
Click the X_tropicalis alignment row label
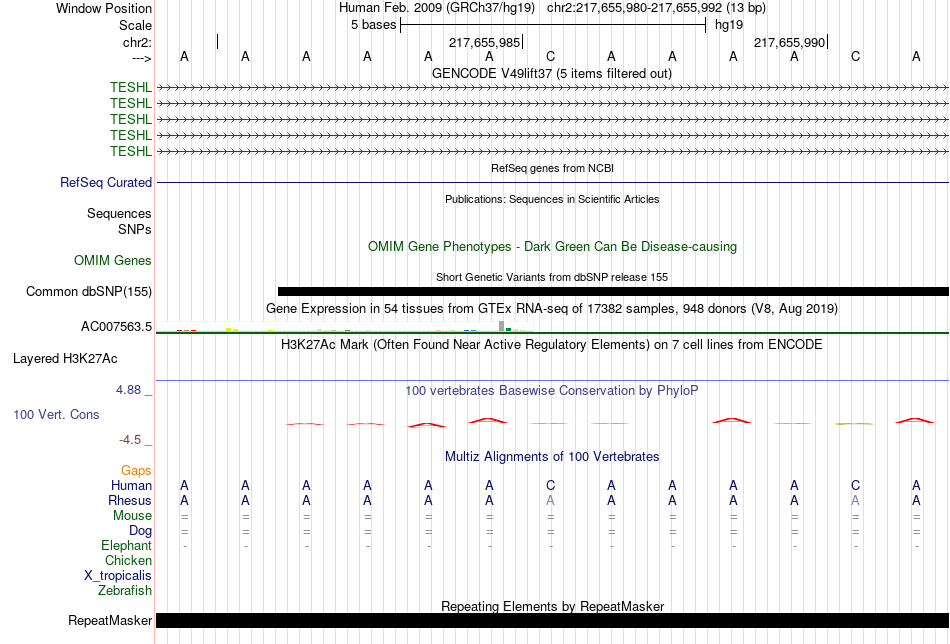[x=118, y=576]
